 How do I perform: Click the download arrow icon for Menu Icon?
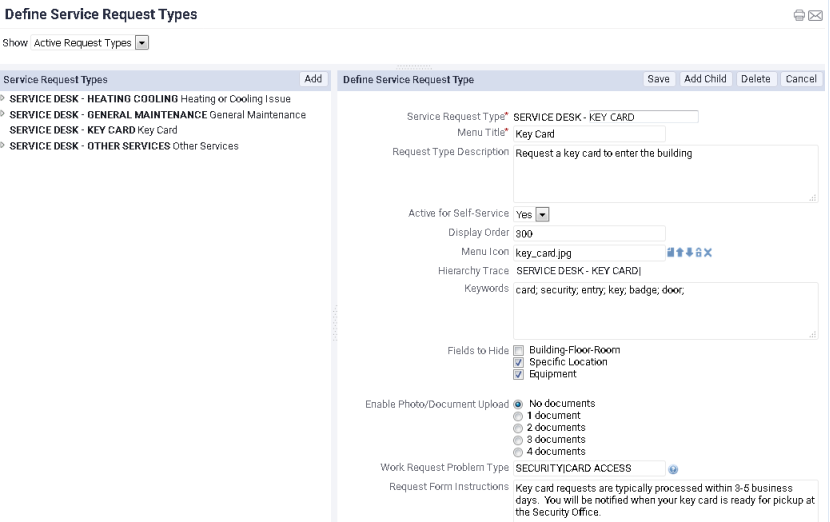coord(689,253)
